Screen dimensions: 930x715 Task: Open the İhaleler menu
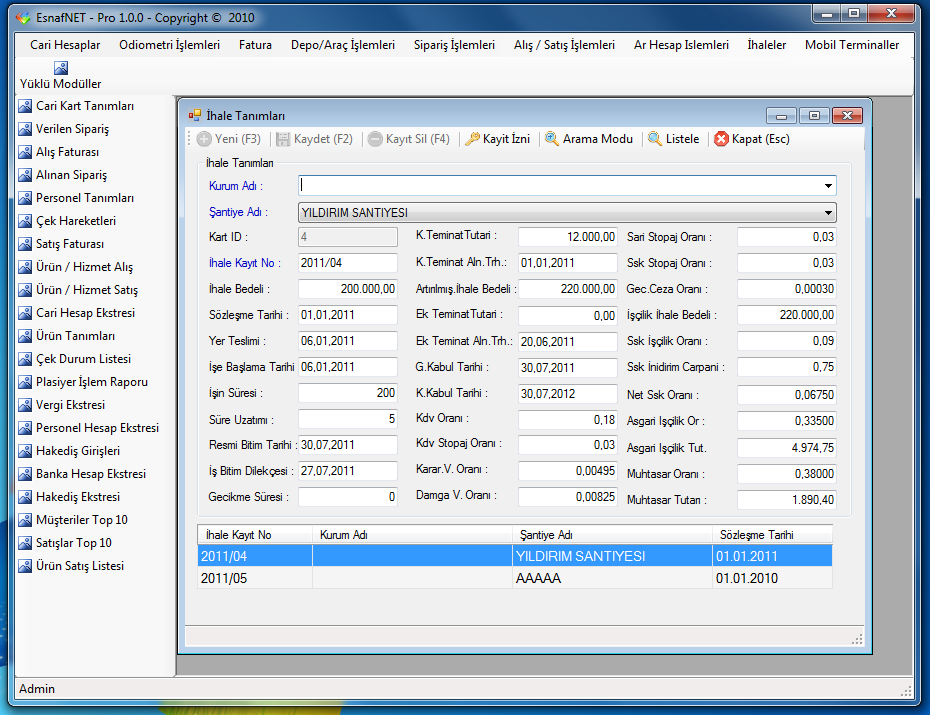[x=767, y=45]
